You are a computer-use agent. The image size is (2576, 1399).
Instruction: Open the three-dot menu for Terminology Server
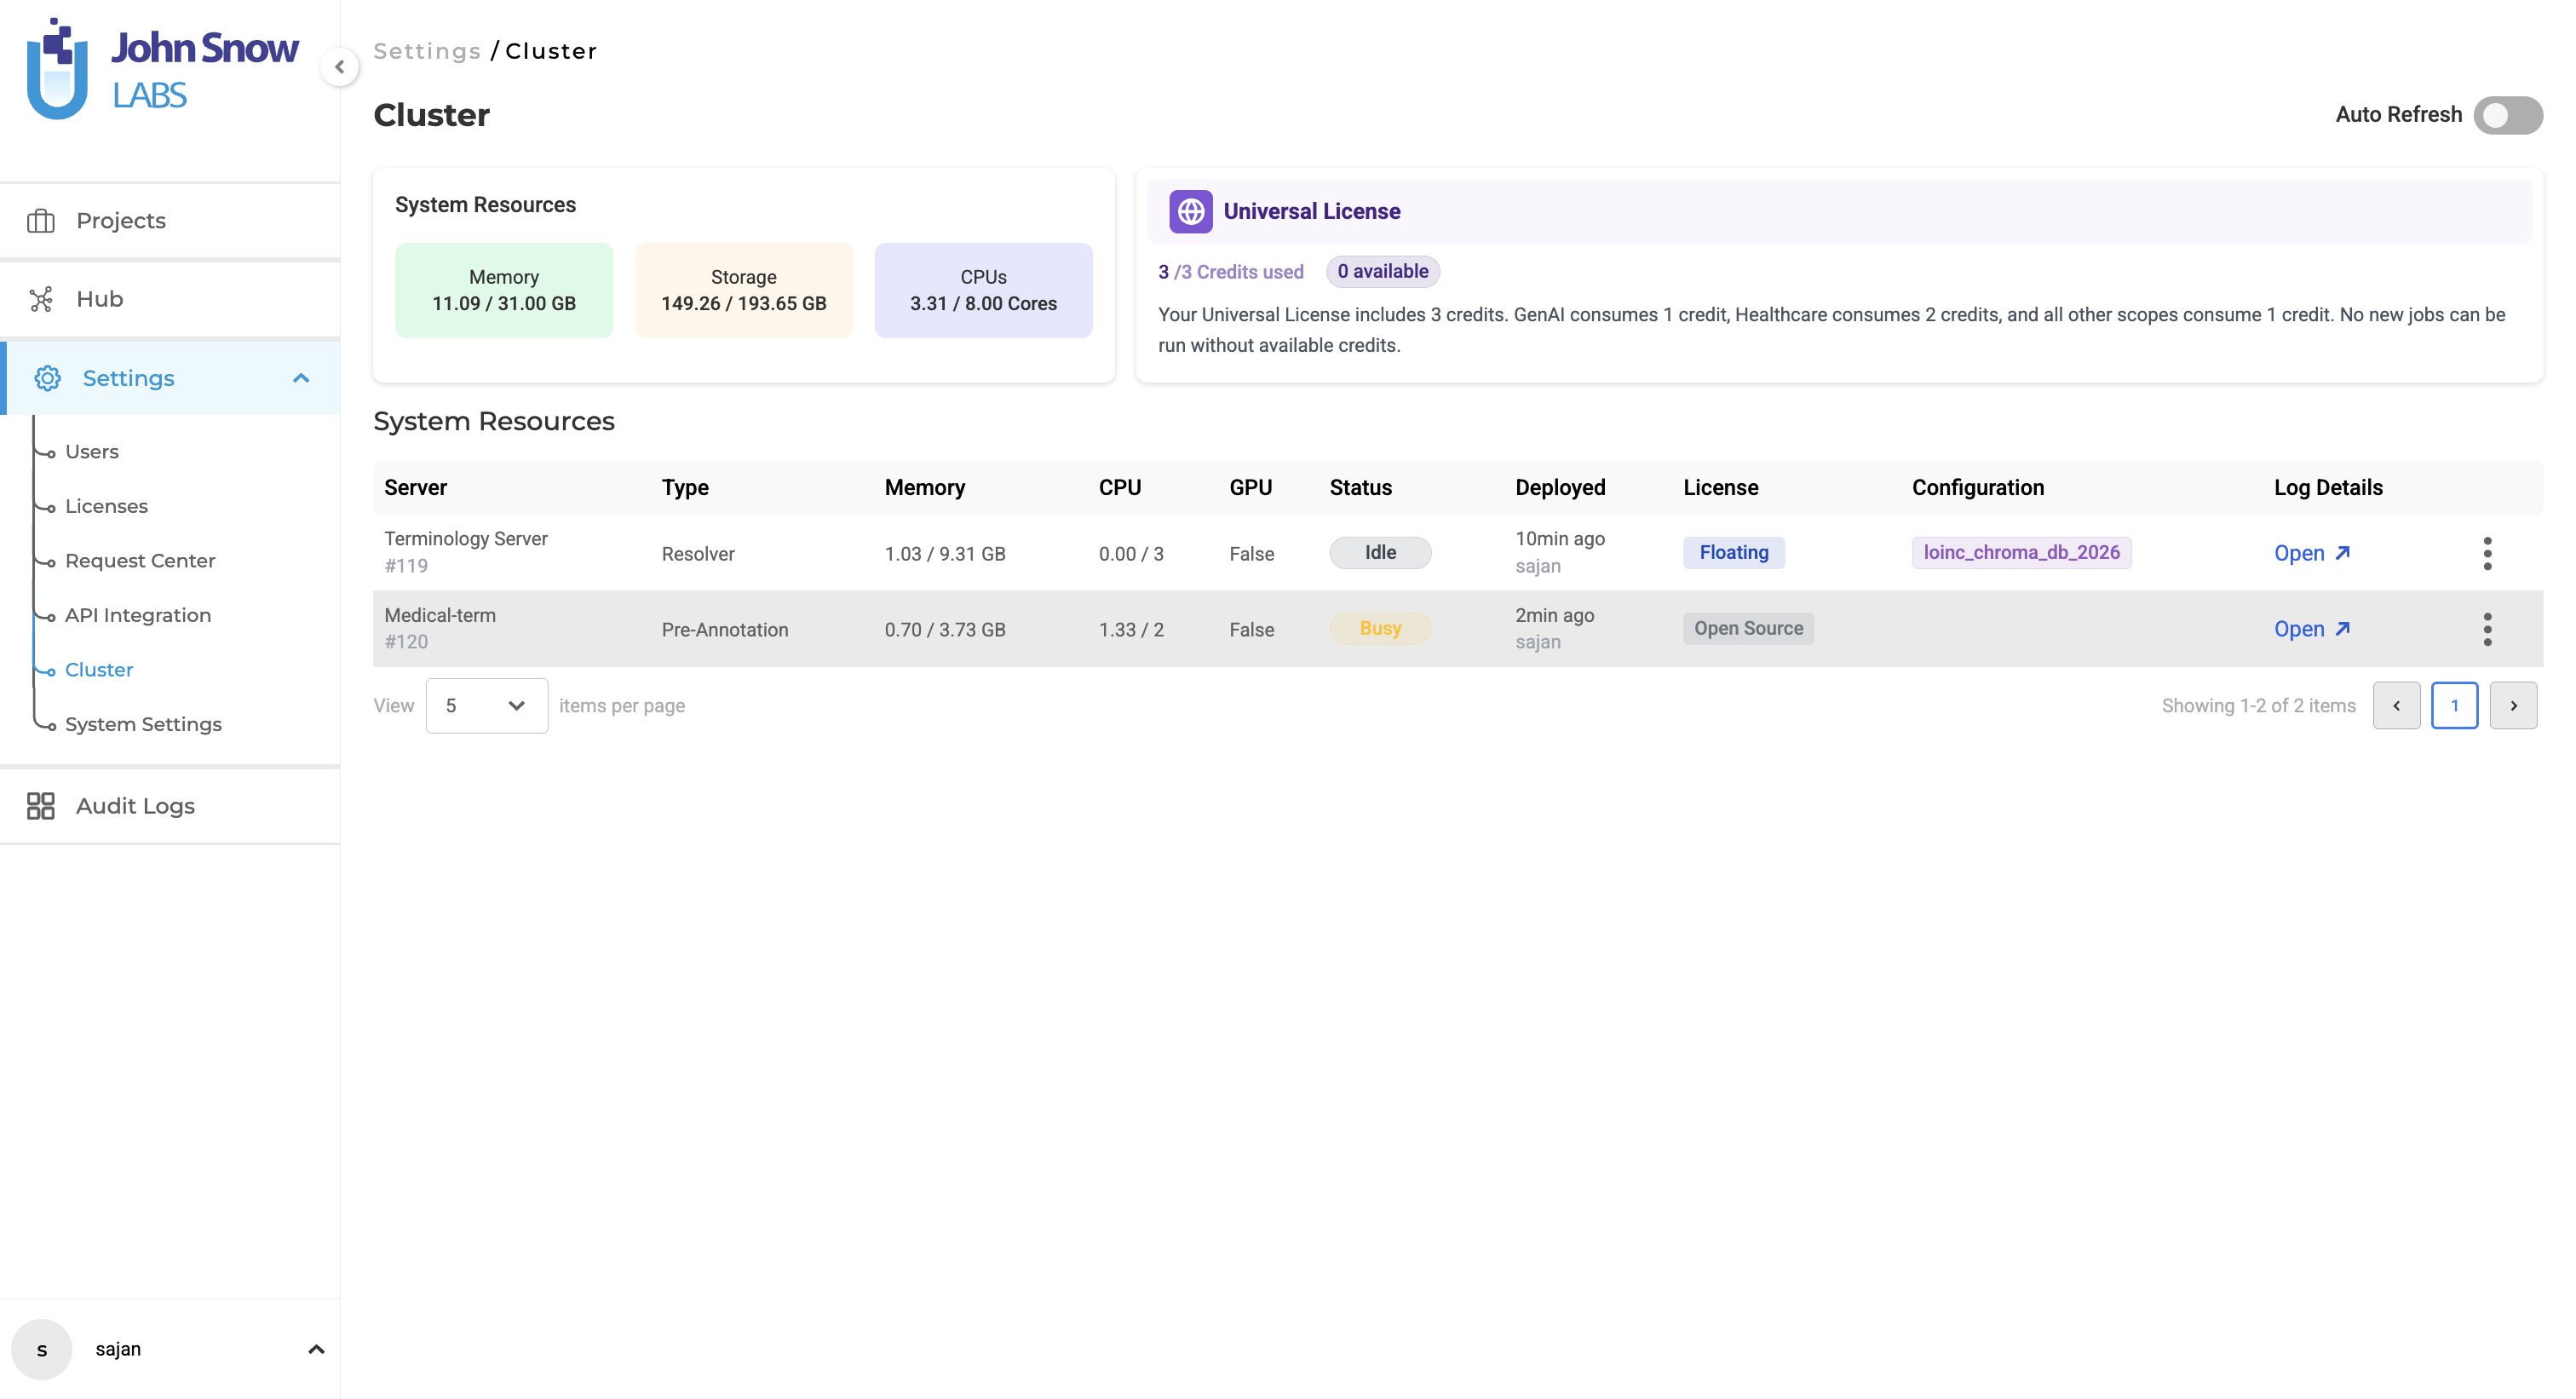pos(2488,552)
